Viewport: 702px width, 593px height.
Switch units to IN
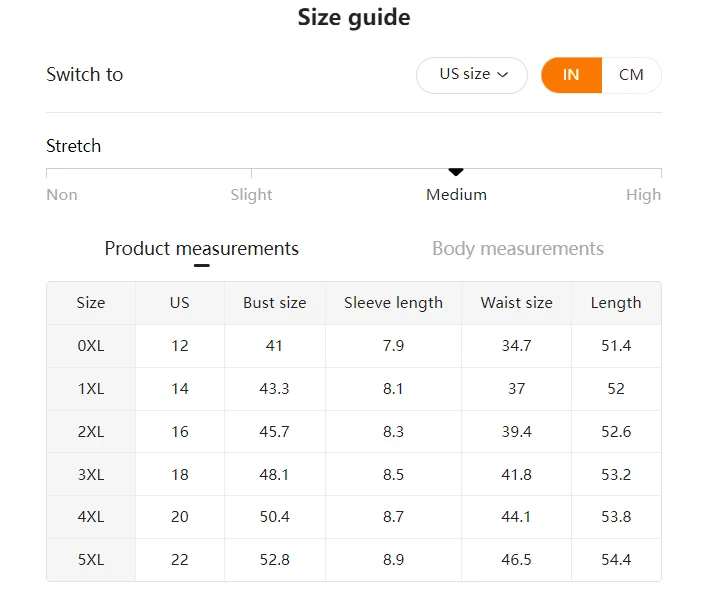click(x=571, y=75)
